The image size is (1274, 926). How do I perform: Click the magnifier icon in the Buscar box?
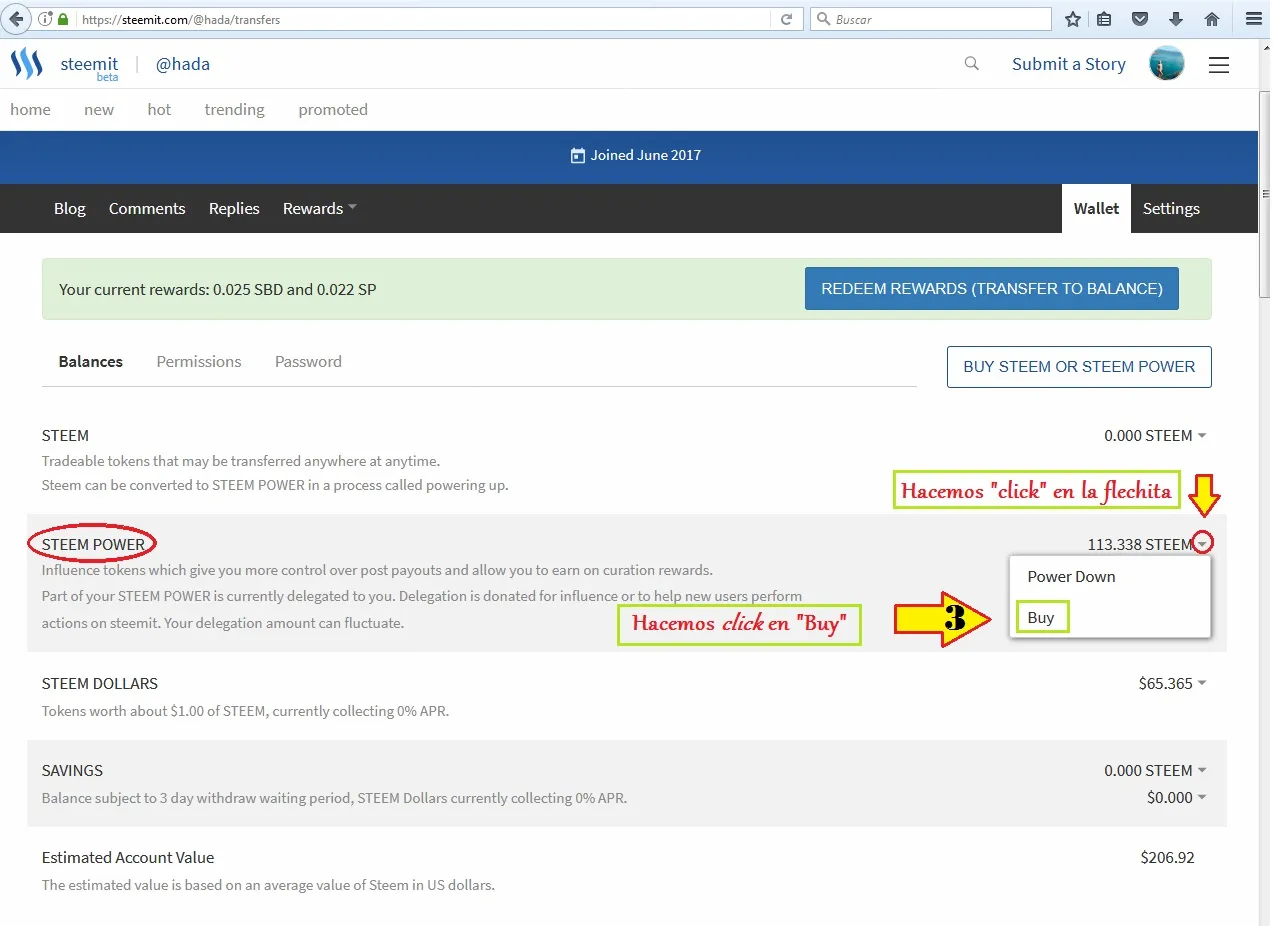click(x=823, y=19)
